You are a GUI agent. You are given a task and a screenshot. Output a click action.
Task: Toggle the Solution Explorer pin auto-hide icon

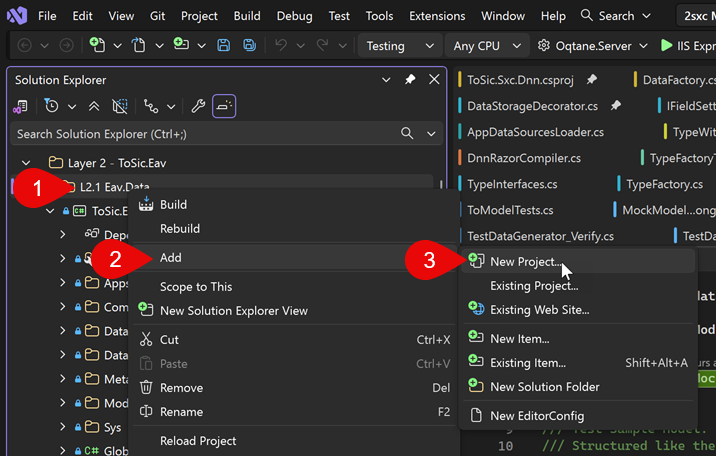(x=410, y=79)
